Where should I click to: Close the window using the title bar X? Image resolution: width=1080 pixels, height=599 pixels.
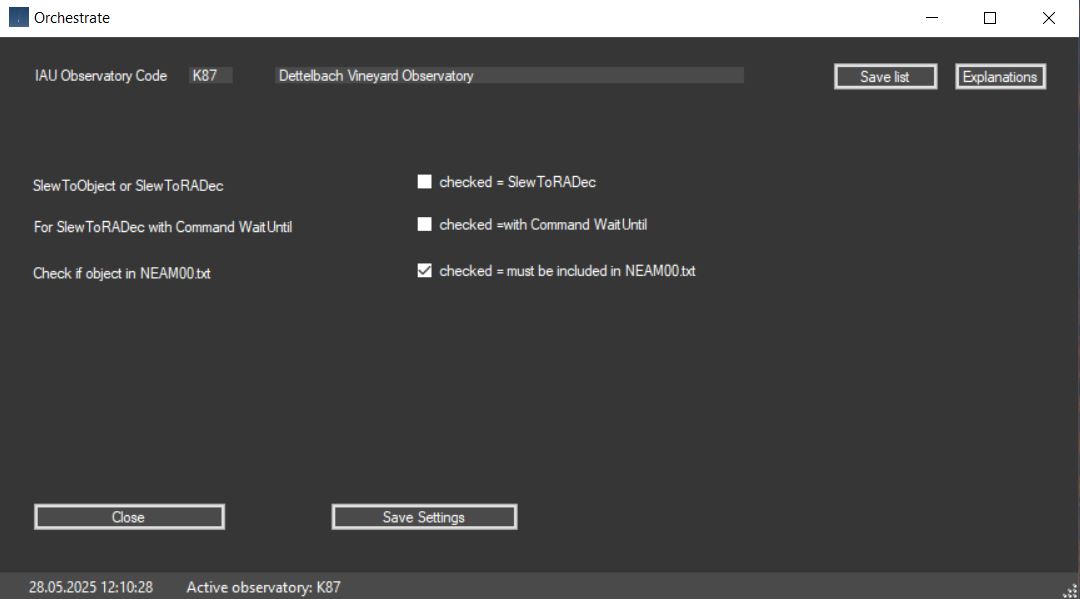(1048, 18)
